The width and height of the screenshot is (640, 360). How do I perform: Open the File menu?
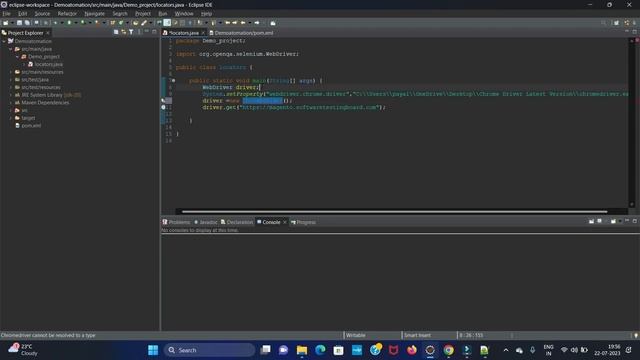click(x=7, y=13)
